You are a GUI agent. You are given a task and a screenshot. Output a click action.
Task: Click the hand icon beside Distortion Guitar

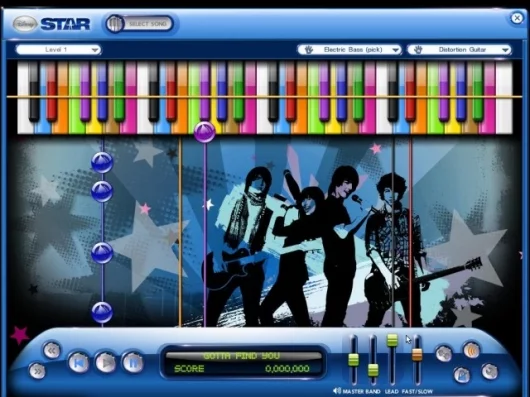tap(418, 50)
